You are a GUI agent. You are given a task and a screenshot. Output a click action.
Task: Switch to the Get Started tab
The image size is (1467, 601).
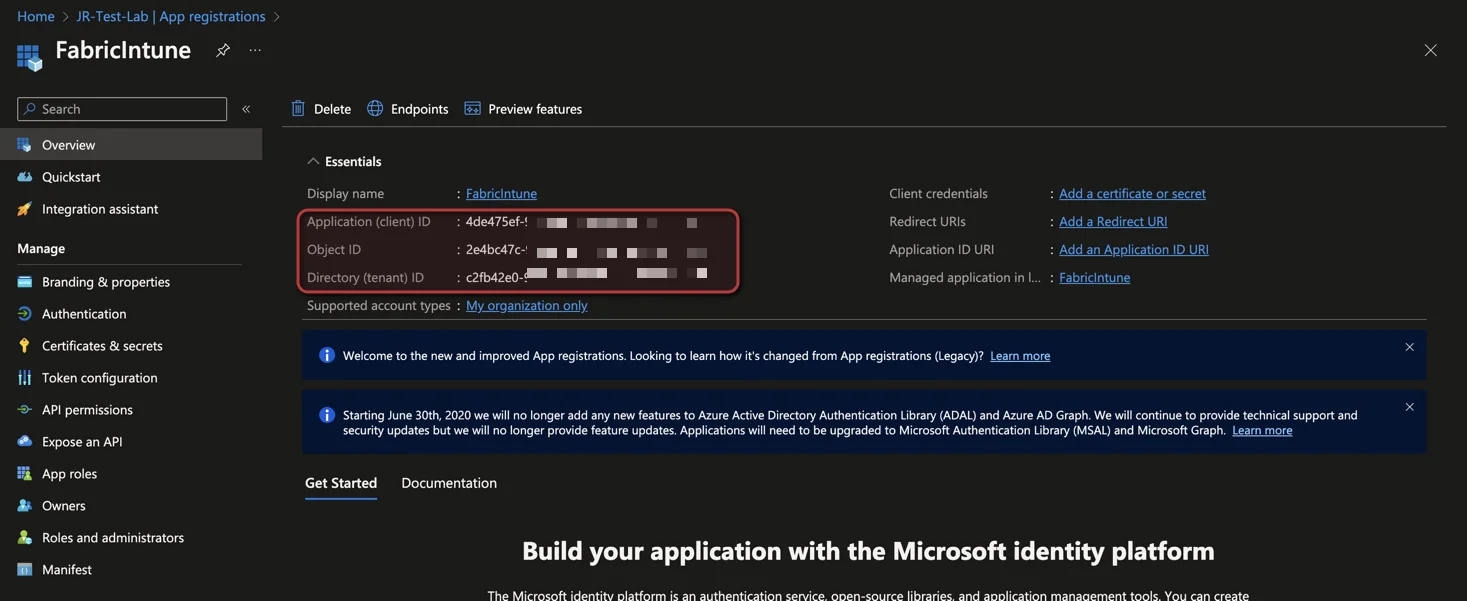[x=341, y=483]
